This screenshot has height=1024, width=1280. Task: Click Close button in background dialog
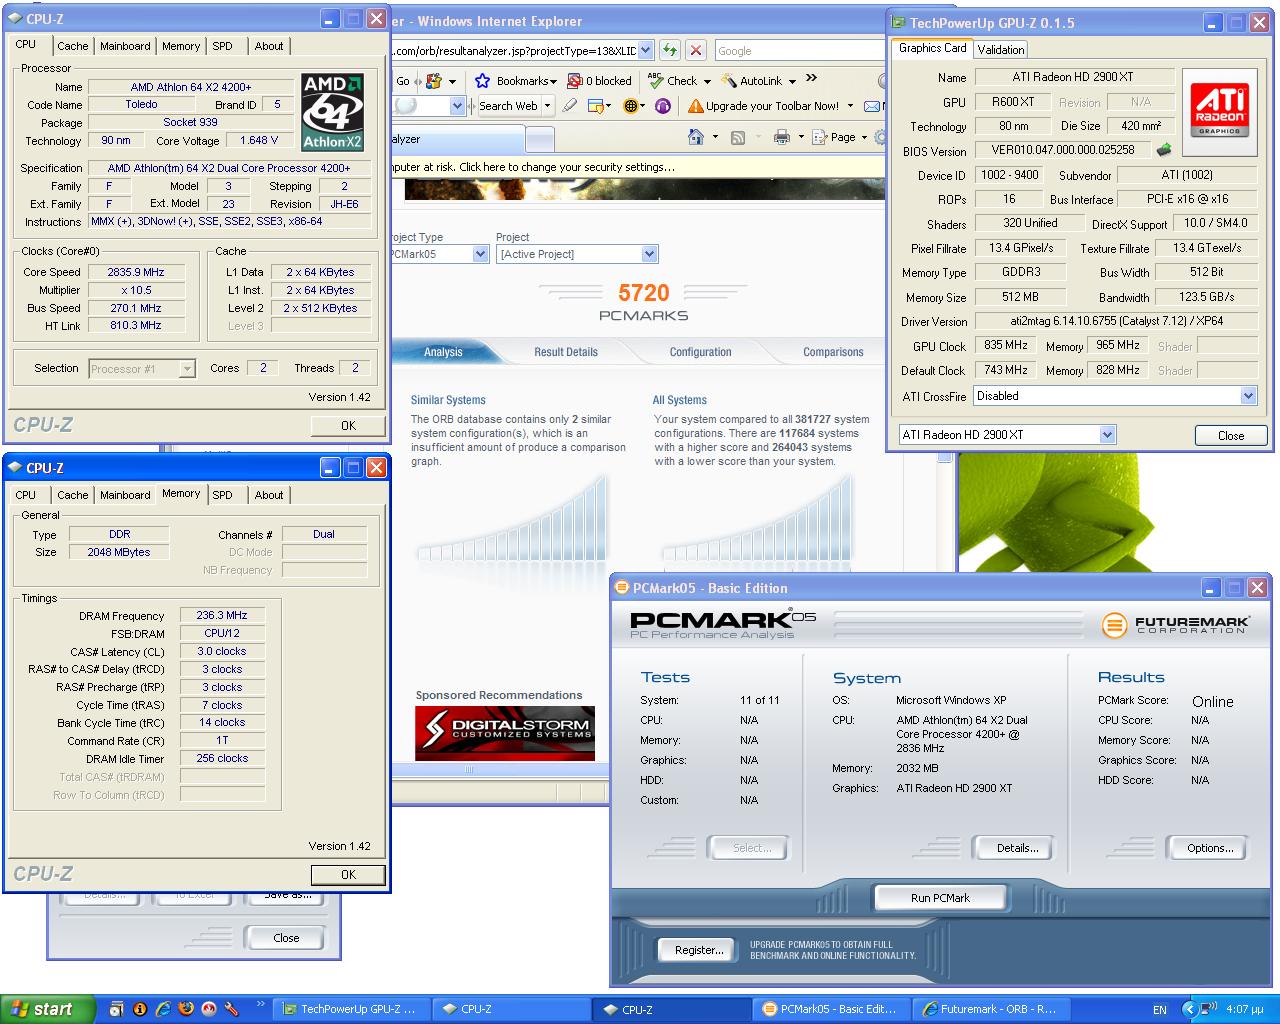(286, 938)
